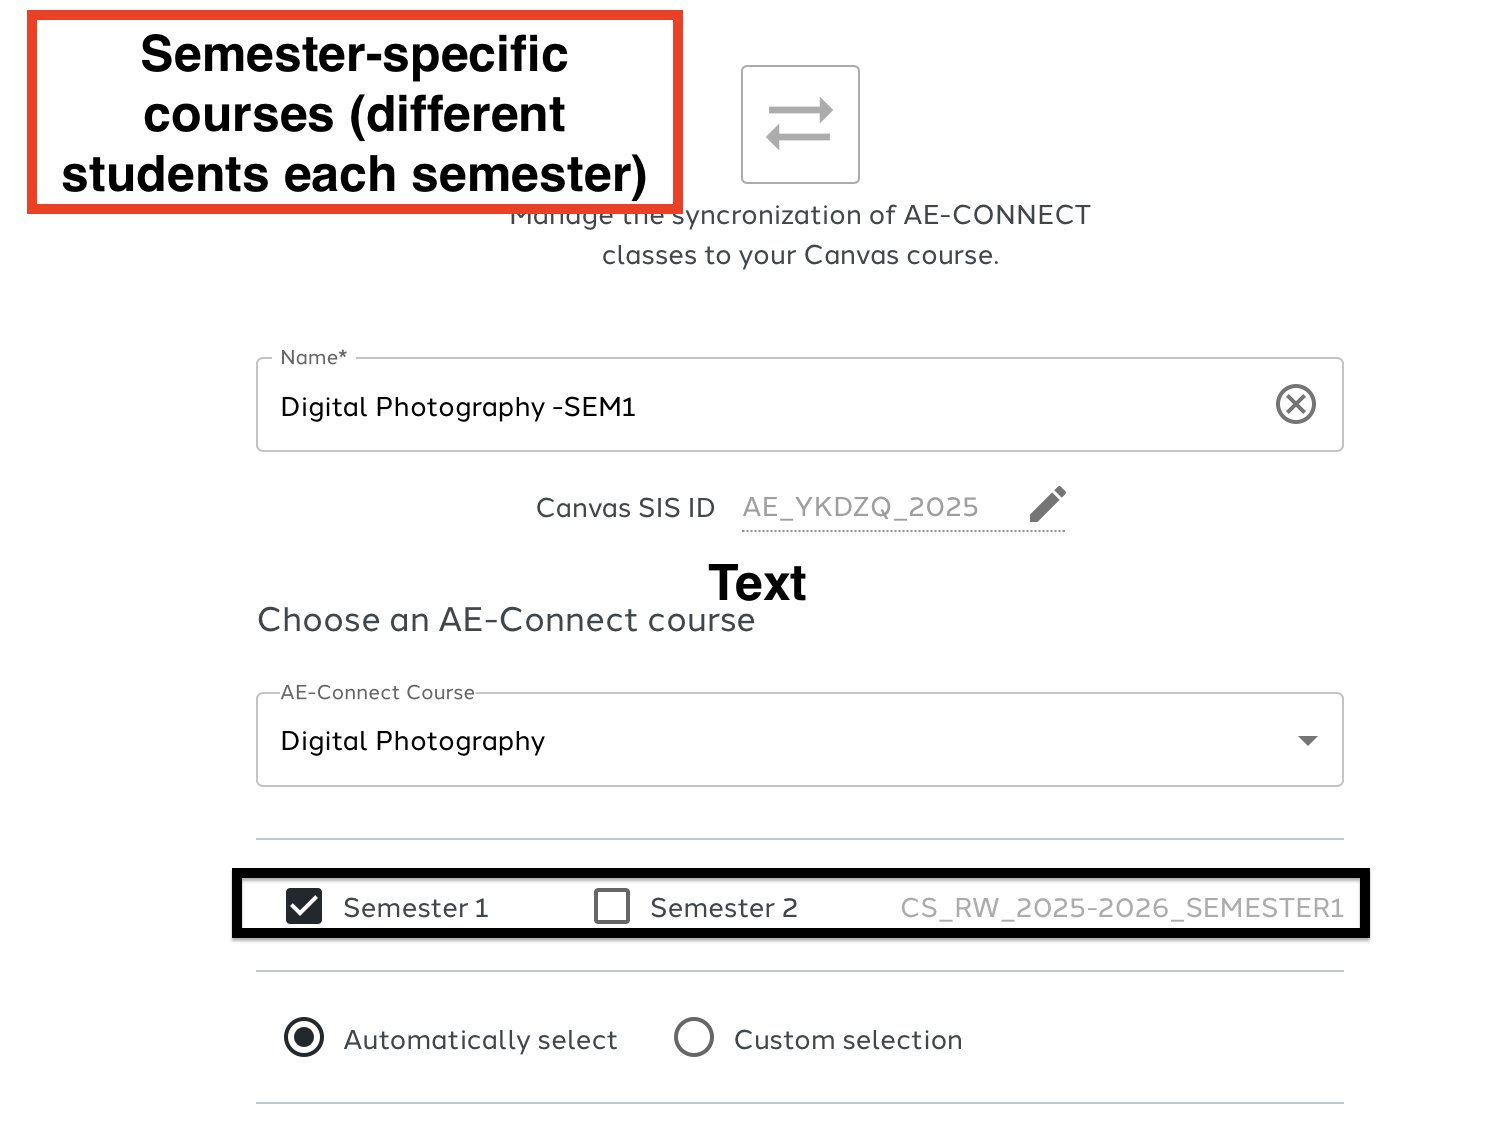This screenshot has height=1142, width=1496.
Task: Click the AE_YKDZQ_2025 SIS ID value
Action: [860, 508]
